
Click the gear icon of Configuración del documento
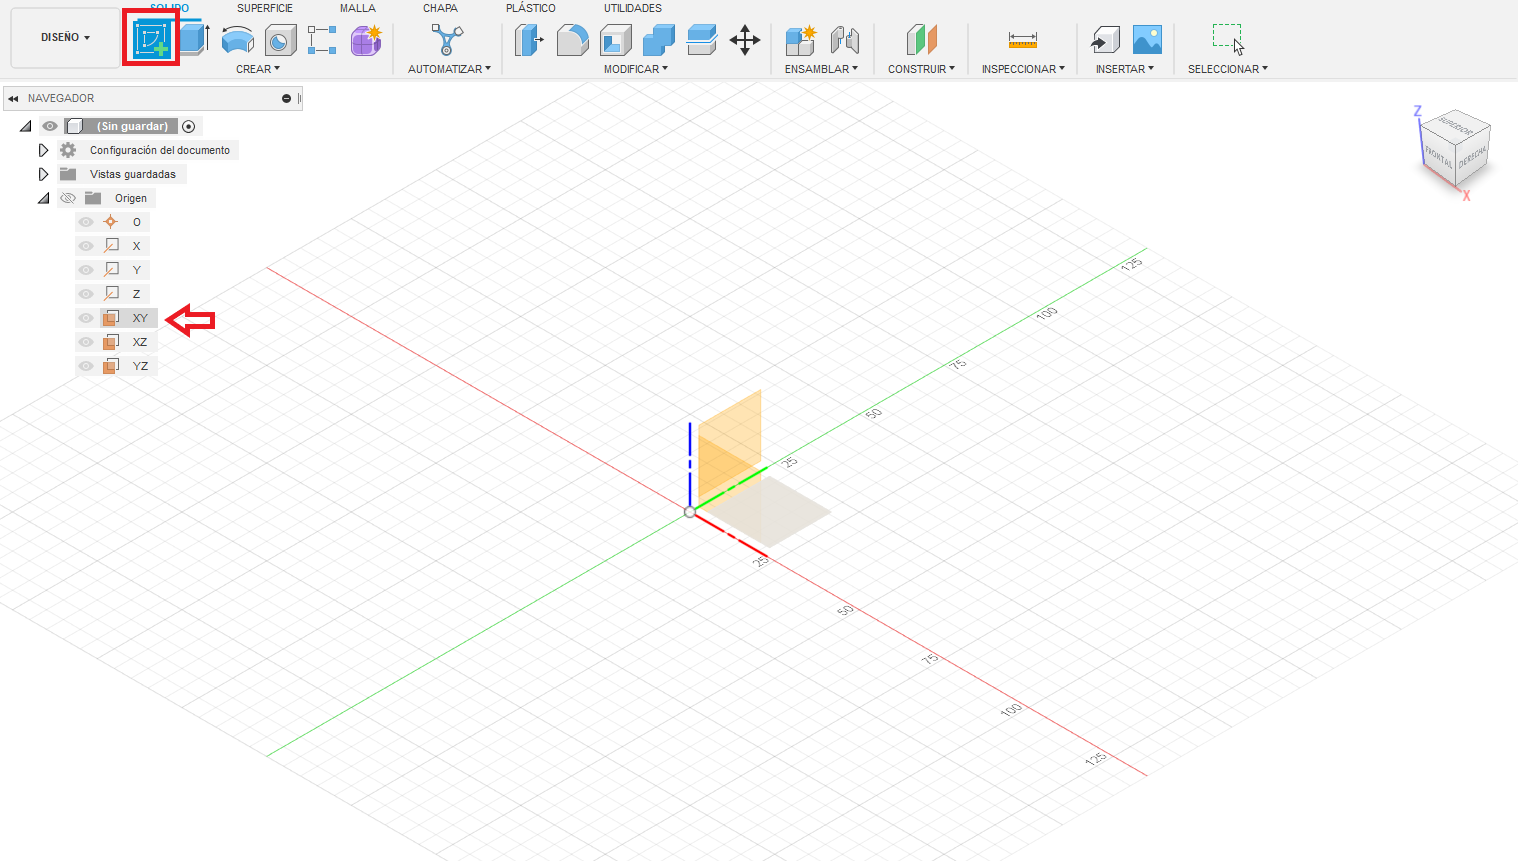coord(68,150)
